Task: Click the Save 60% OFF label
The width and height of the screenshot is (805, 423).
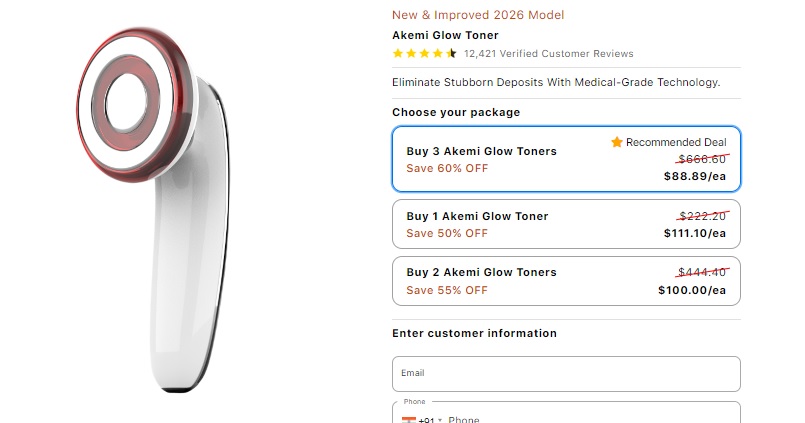Action: click(447, 168)
